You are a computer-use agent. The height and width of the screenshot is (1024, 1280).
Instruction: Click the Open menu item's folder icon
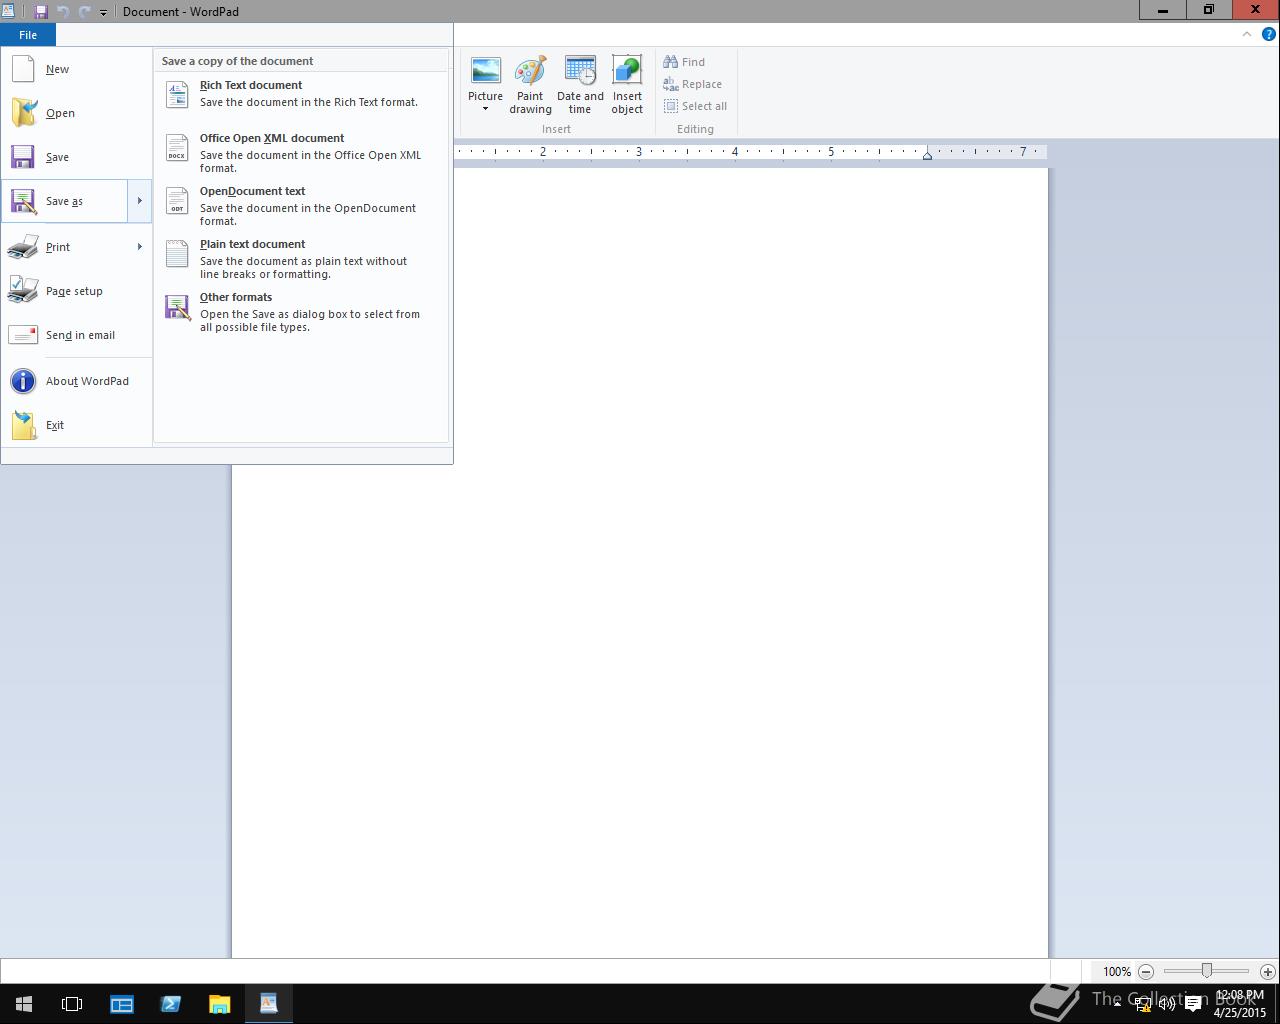click(x=24, y=113)
